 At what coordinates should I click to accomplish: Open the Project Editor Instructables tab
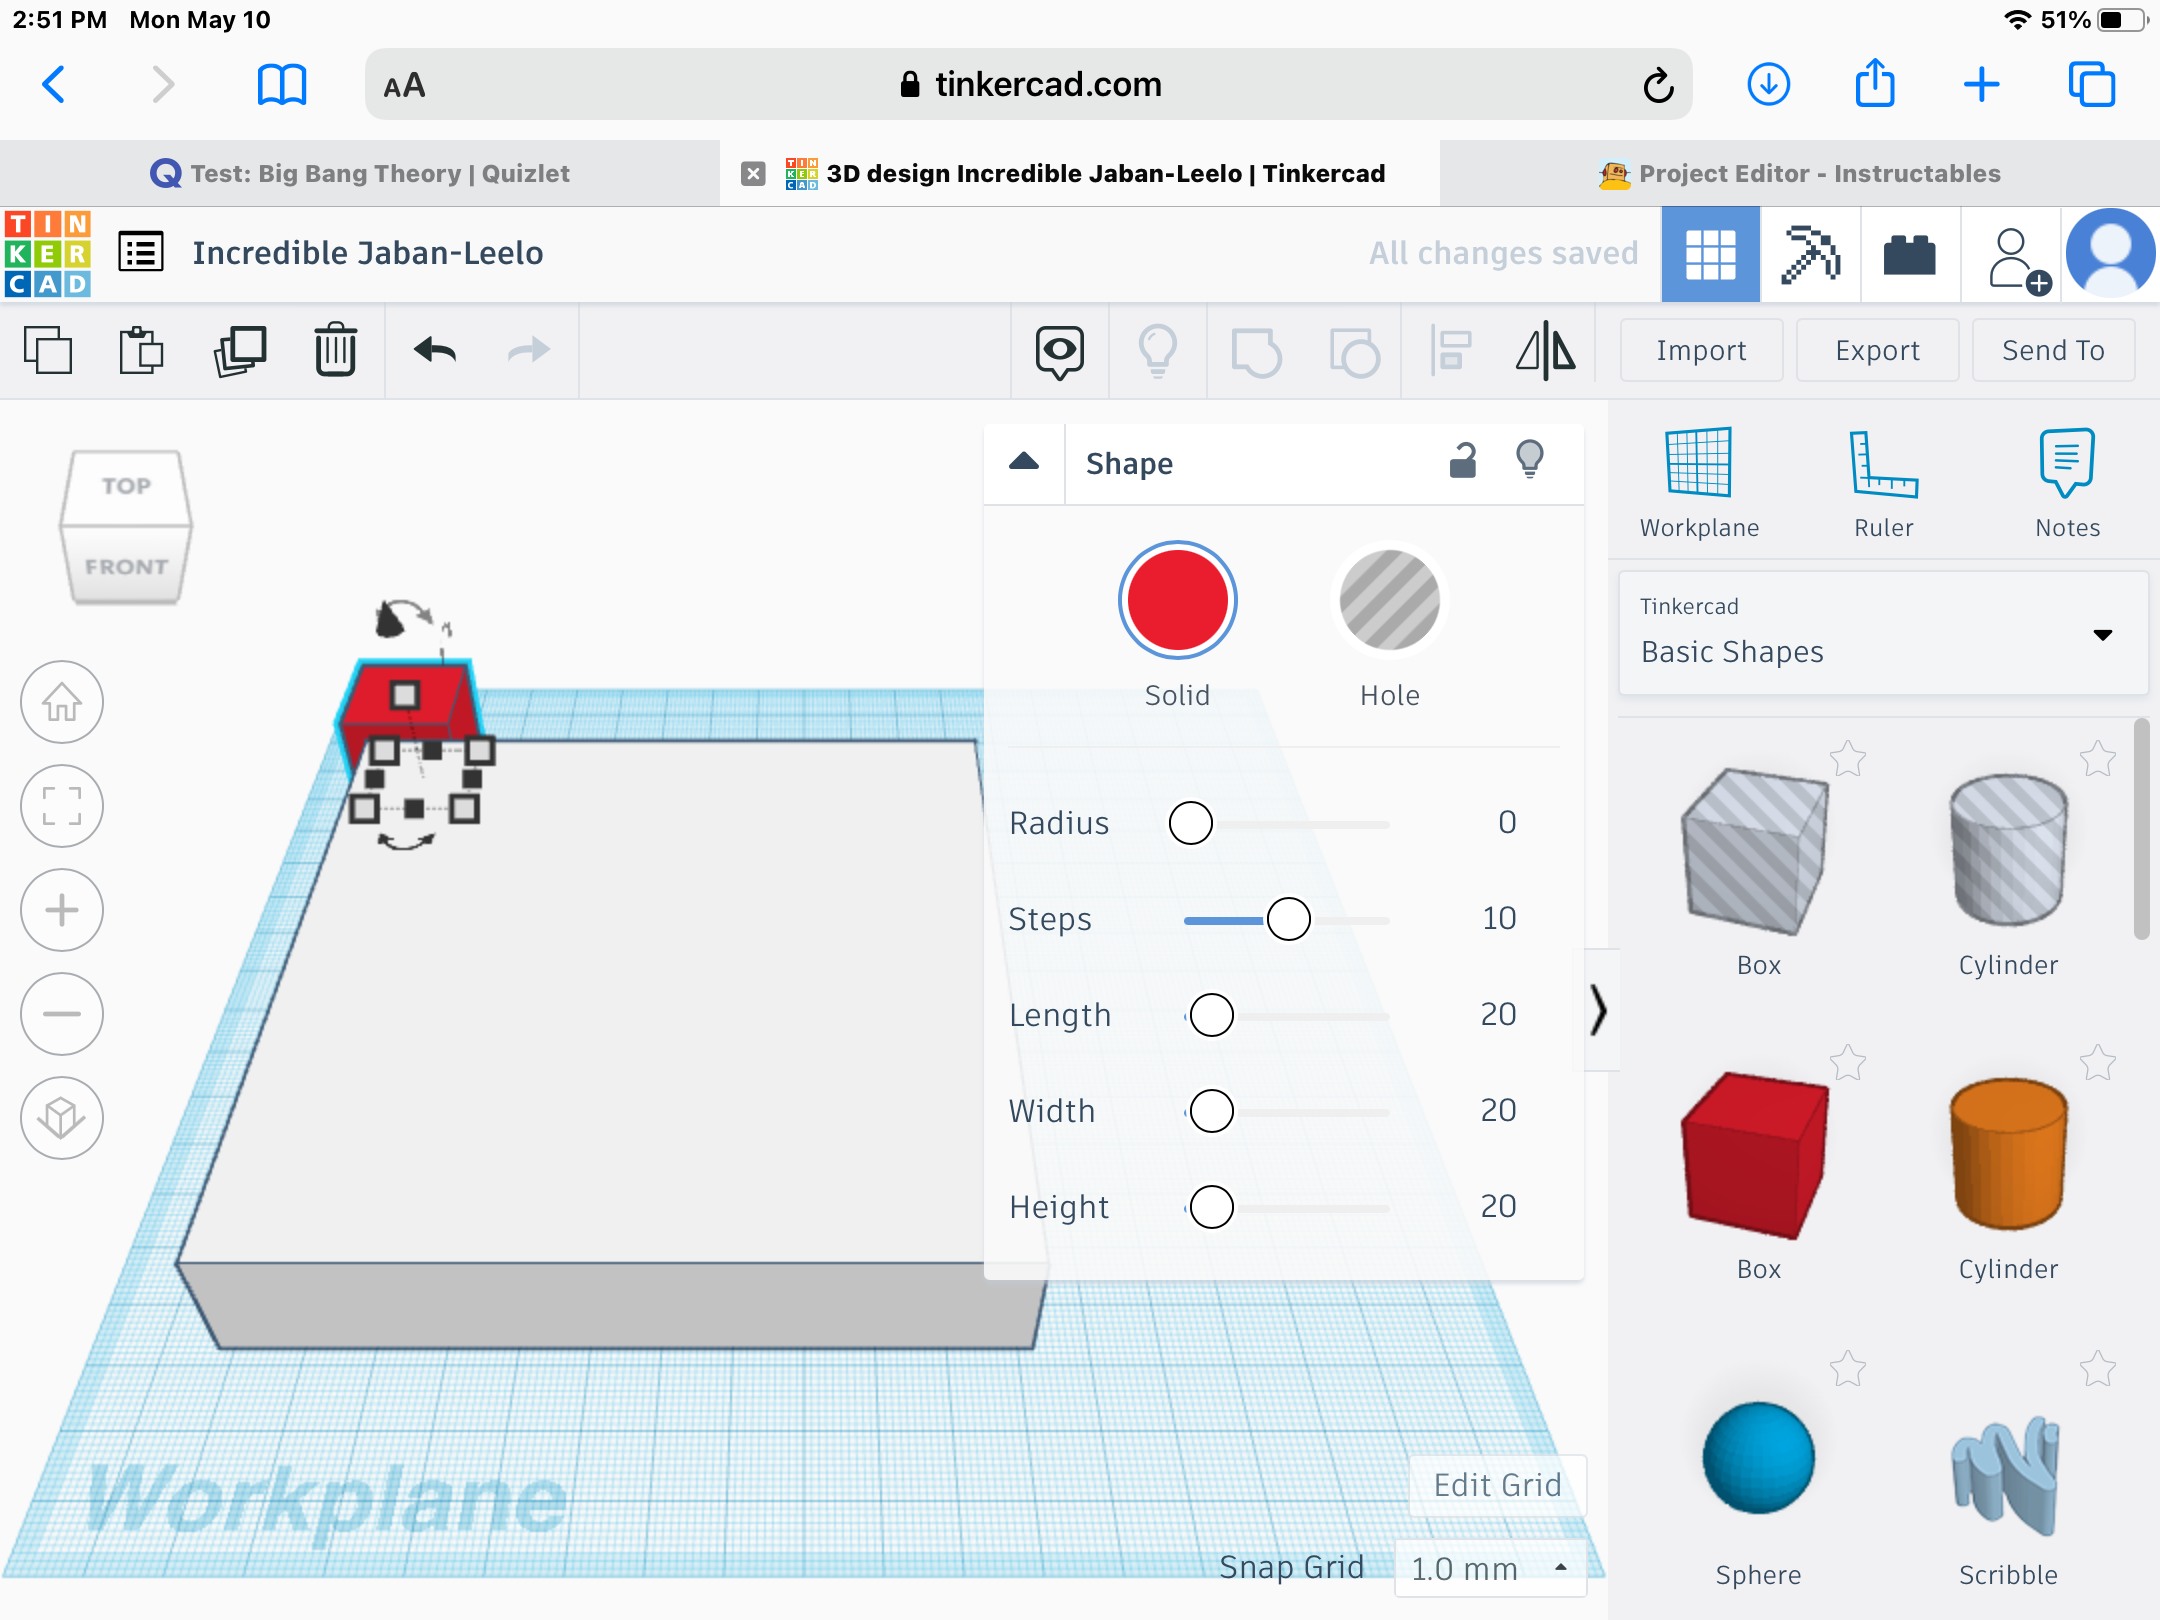(1800, 173)
